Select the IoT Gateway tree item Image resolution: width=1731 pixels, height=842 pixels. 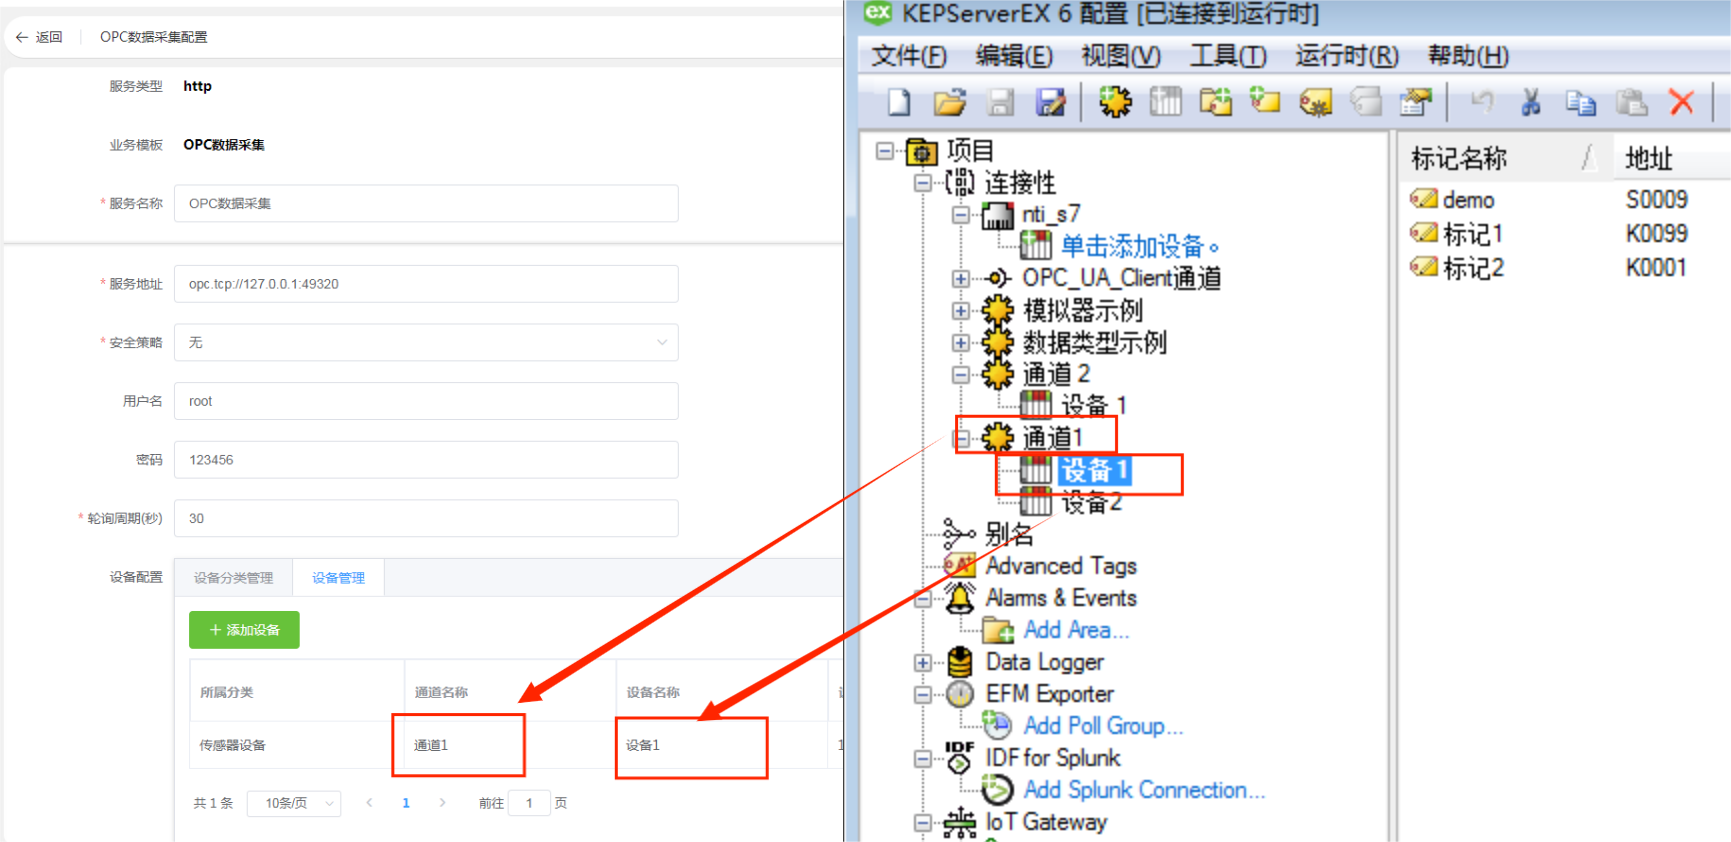click(1046, 822)
